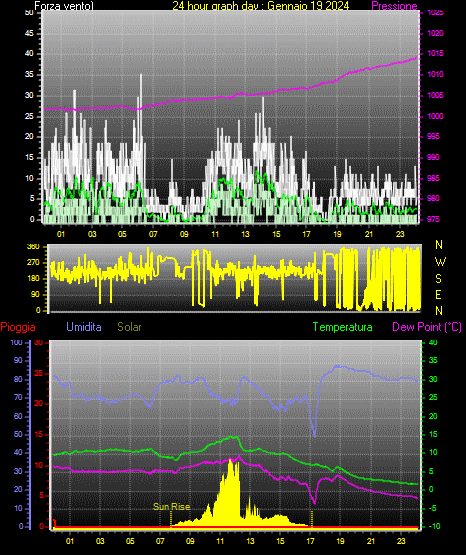The image size is (466, 555).
Task: Click the Forza vento title label
Action: 64,6
